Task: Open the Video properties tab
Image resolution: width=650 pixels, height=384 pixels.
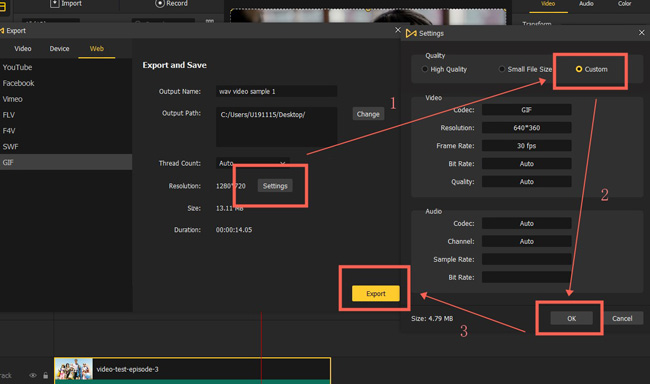Action: coord(548,3)
